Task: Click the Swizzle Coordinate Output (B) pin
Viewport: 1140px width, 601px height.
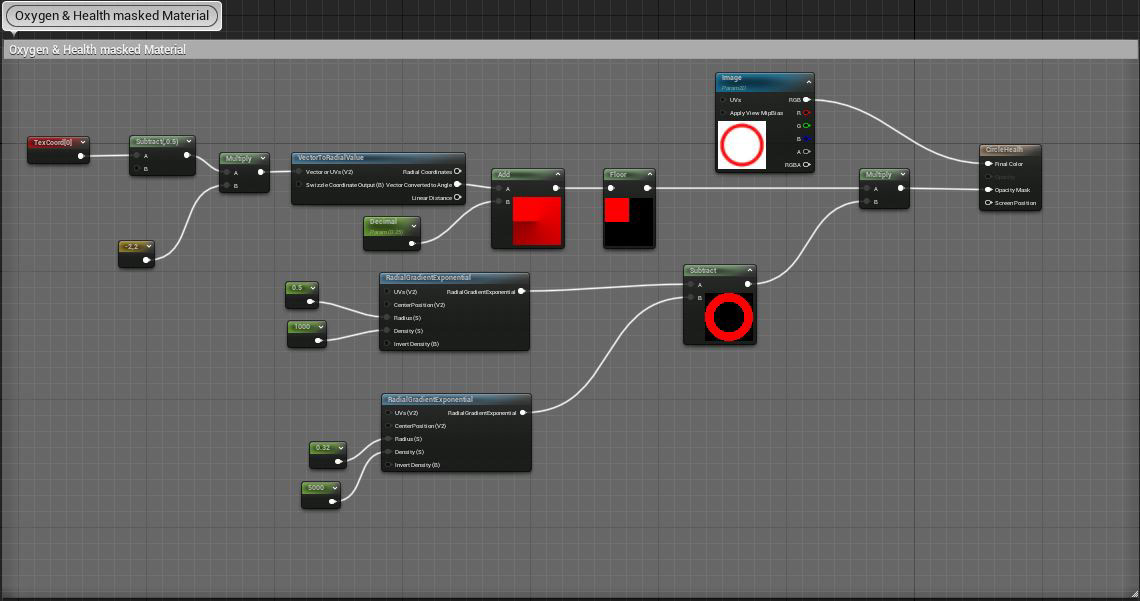Action: (299, 185)
